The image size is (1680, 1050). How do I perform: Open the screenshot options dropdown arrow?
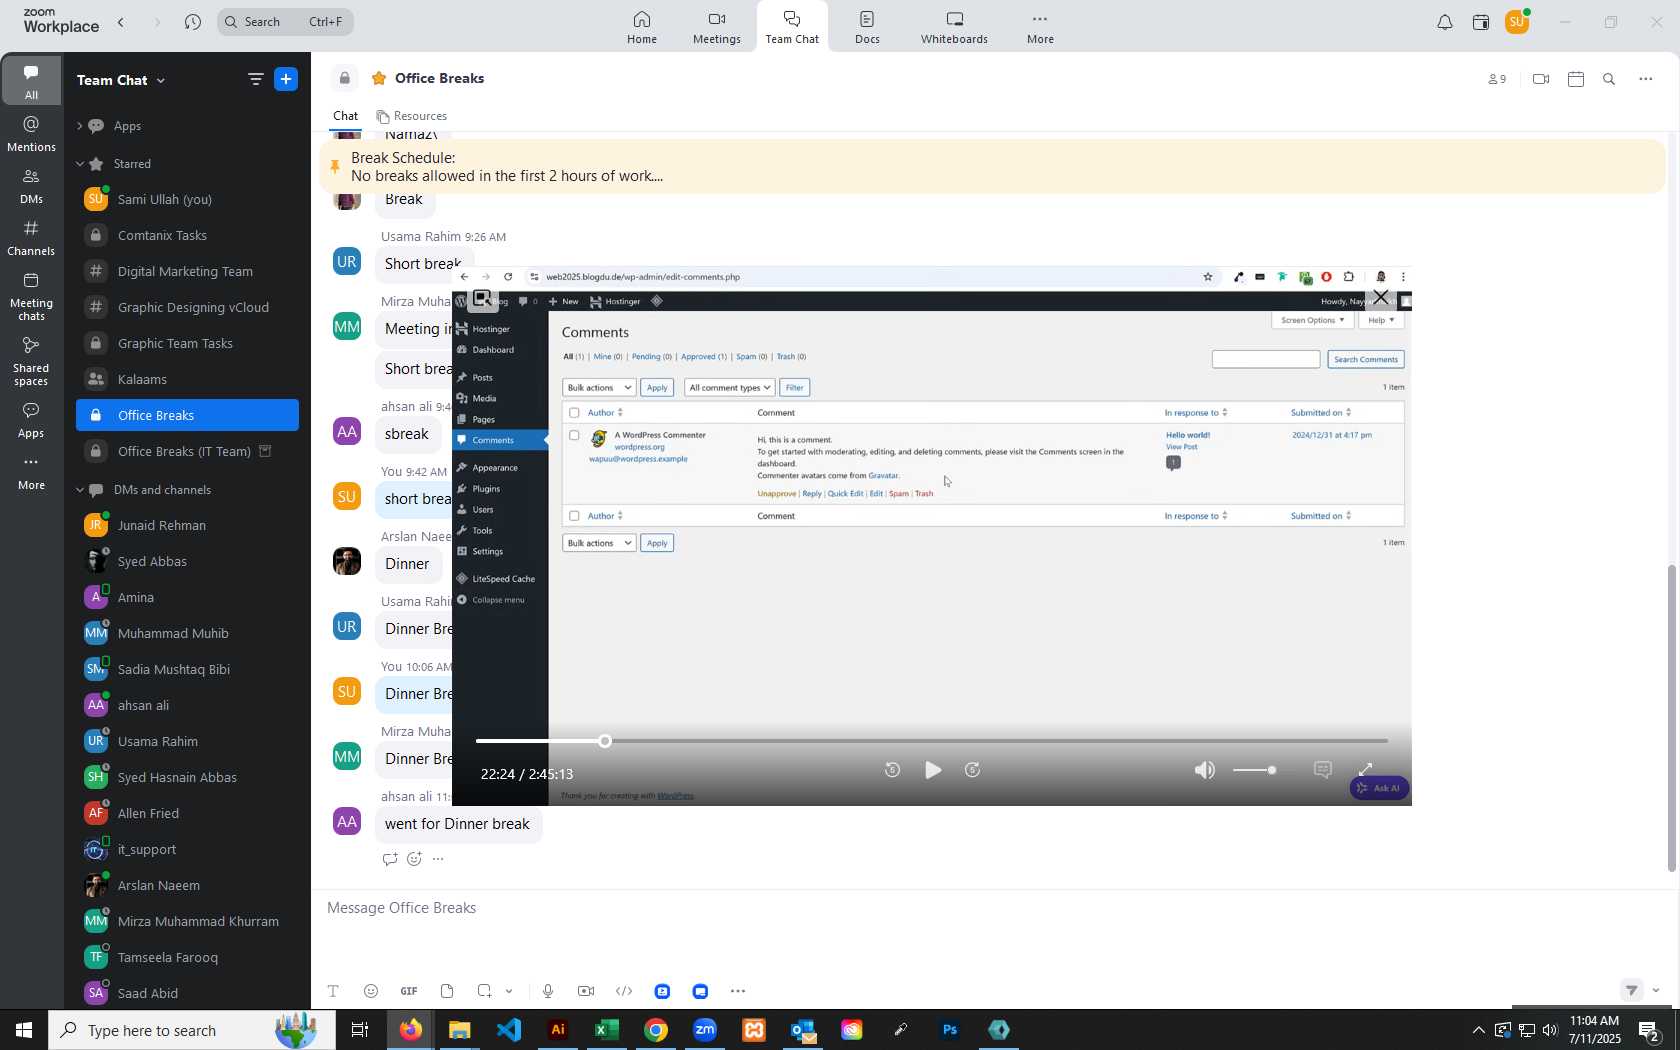pyautogui.click(x=509, y=991)
